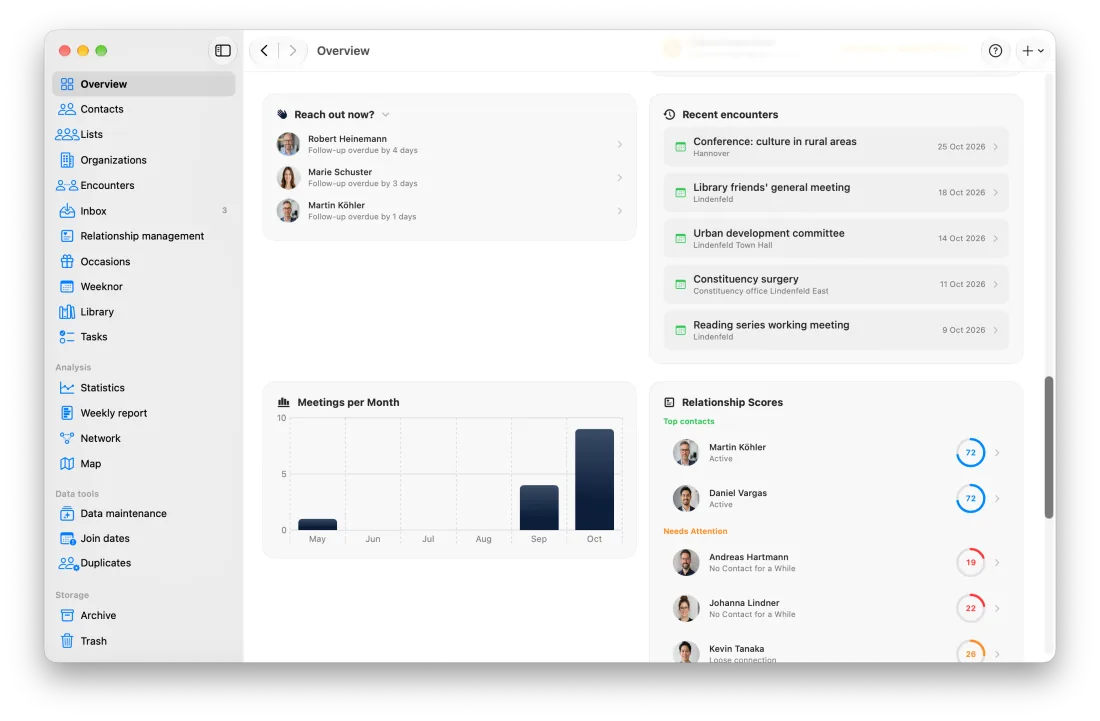This screenshot has height=721, width=1100.
Task: Open Martin Köhler's follow-up in Reach out
Action: pos(450,210)
